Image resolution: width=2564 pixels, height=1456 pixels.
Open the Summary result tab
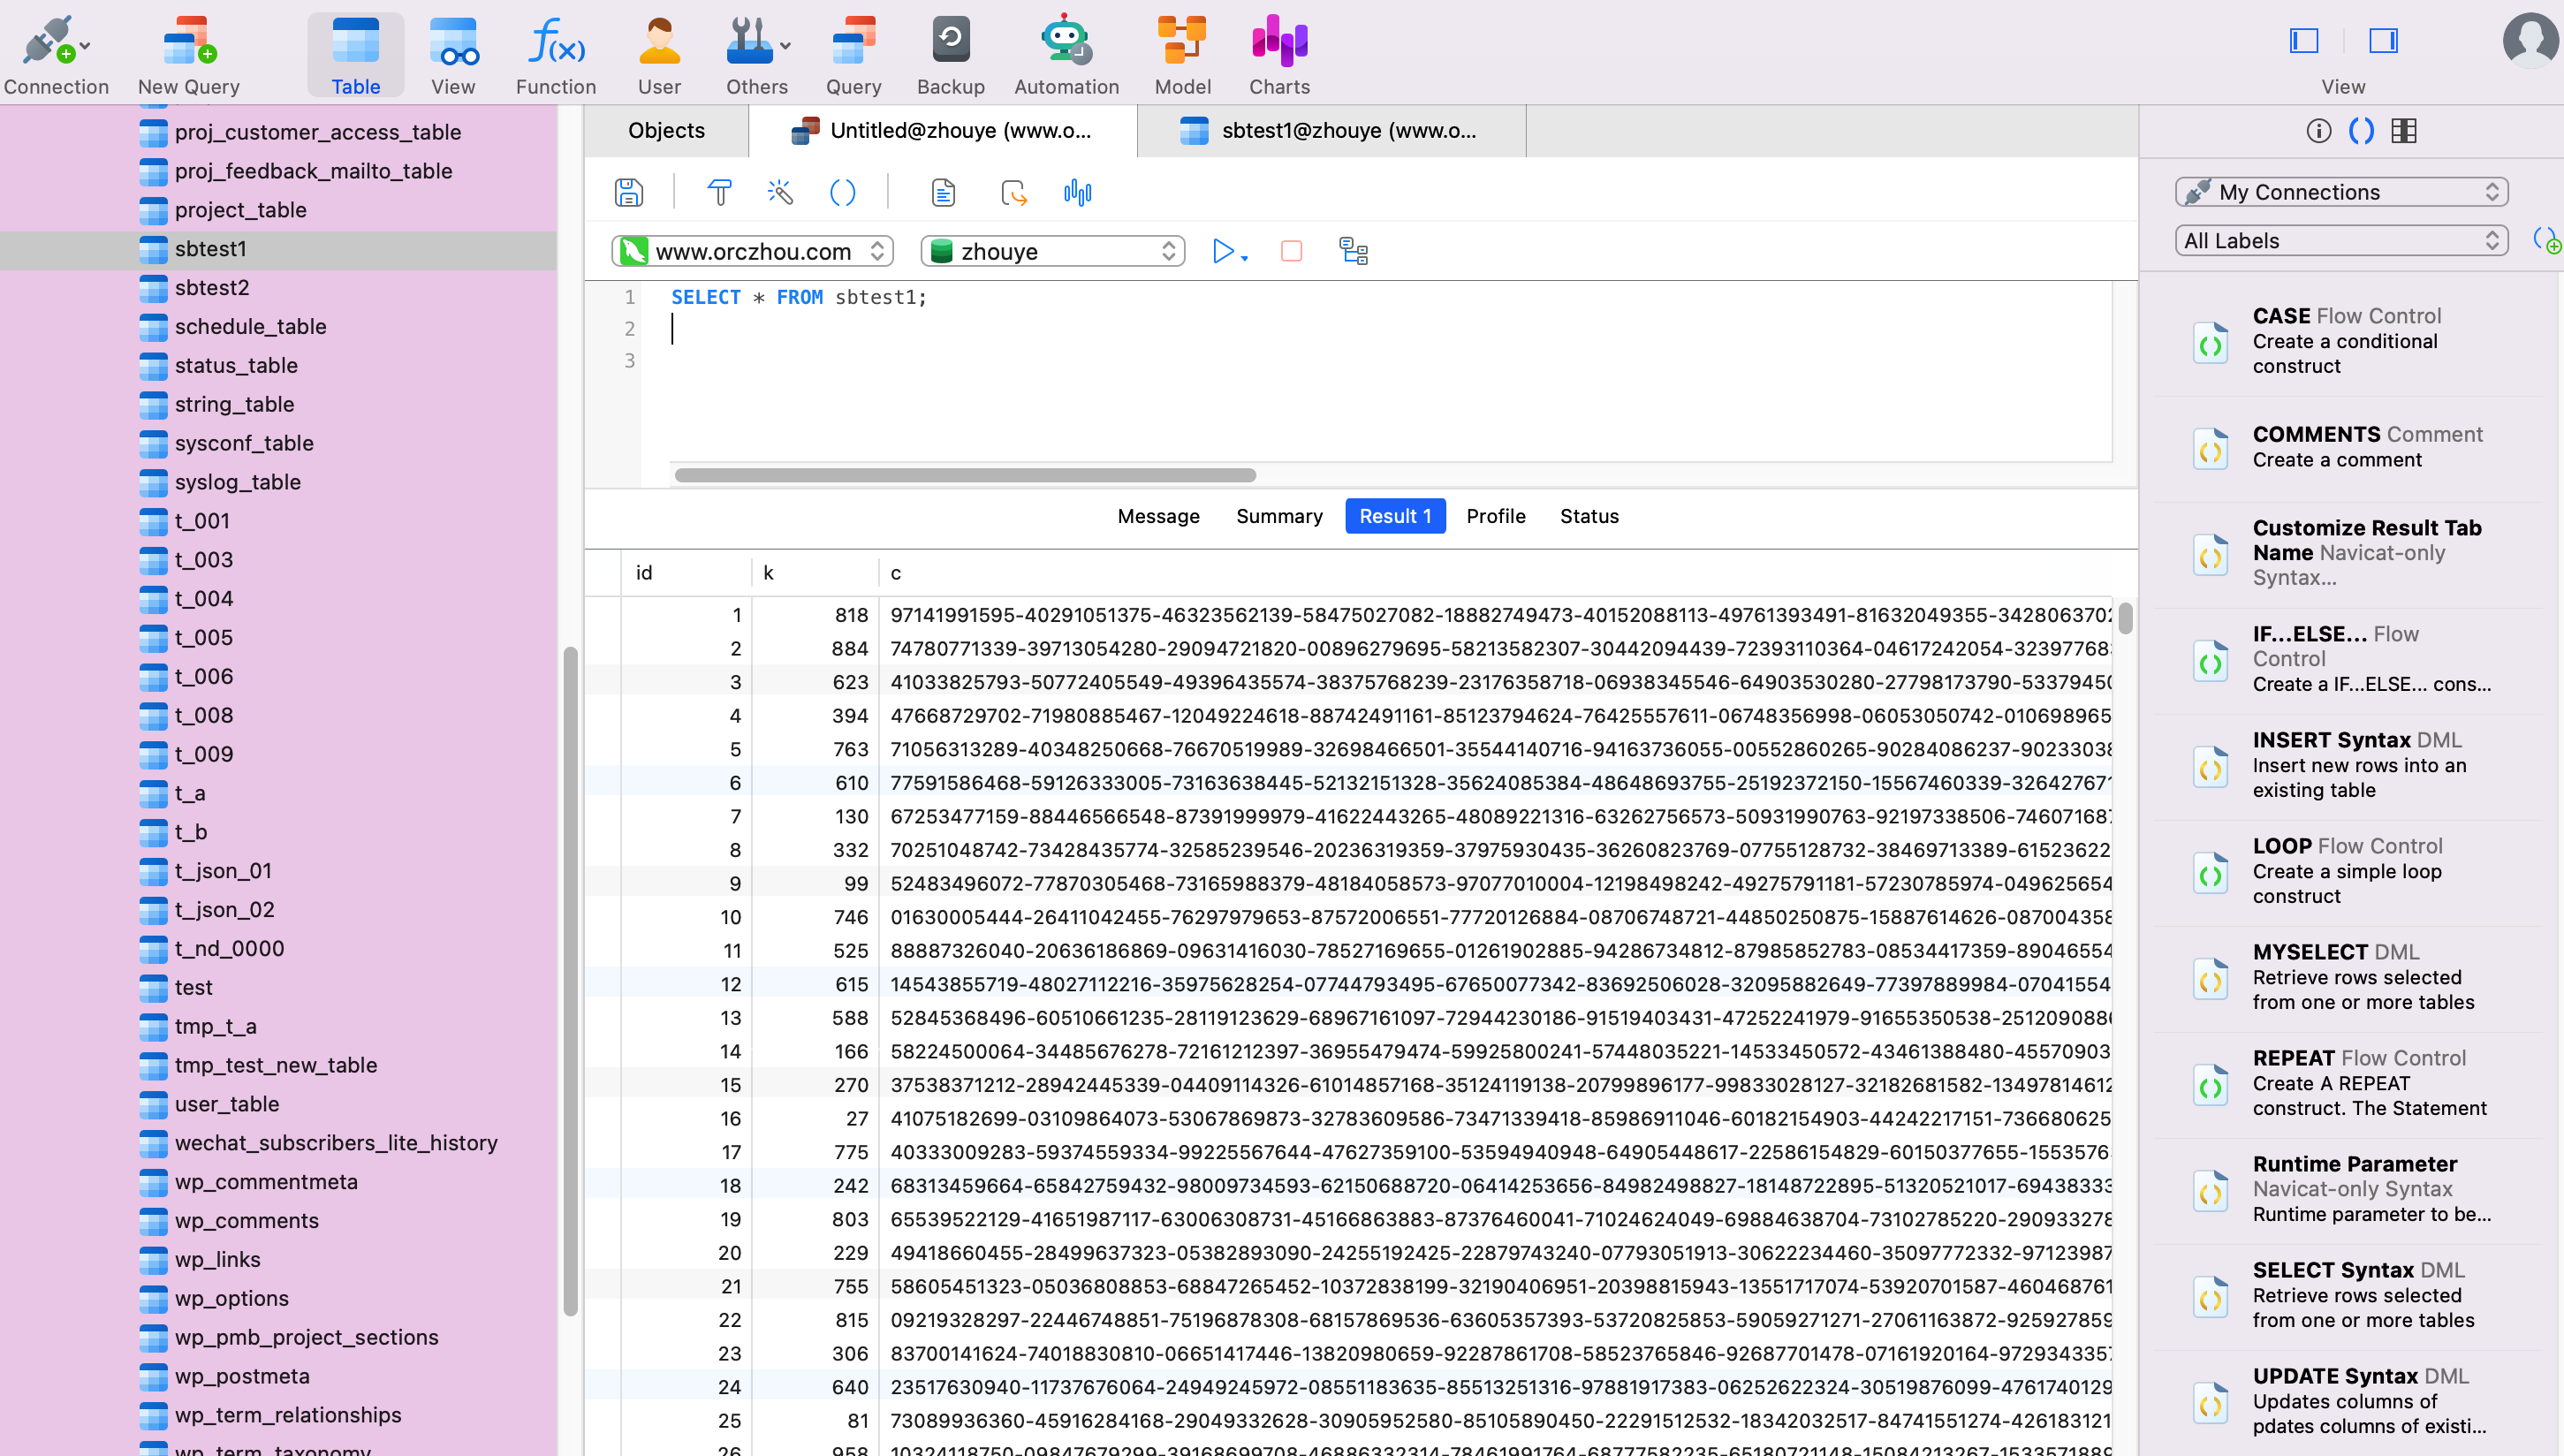(x=1279, y=516)
